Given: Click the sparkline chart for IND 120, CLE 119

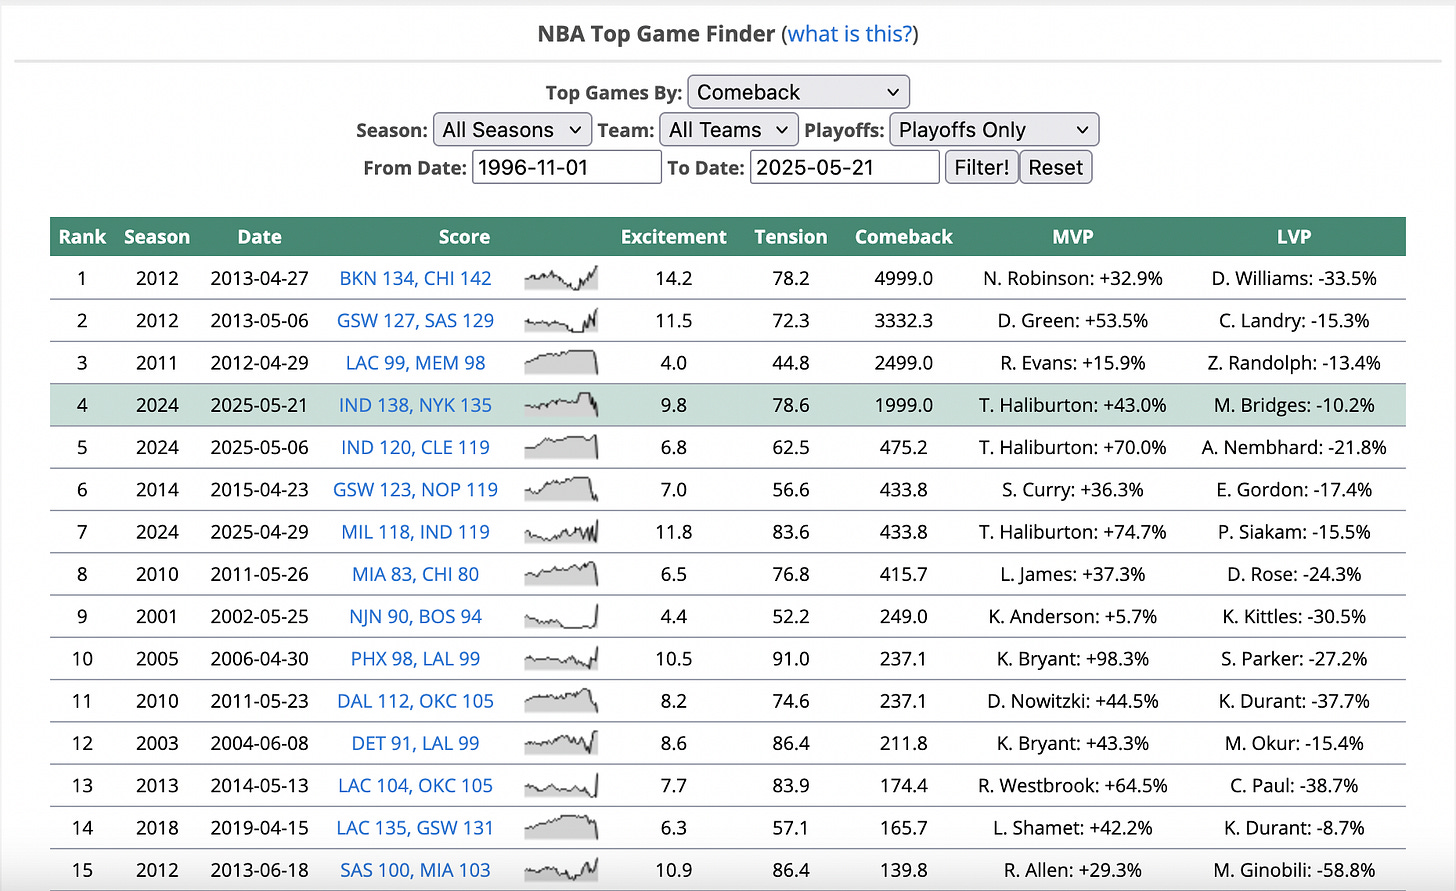Looking at the screenshot, I should coord(561,447).
